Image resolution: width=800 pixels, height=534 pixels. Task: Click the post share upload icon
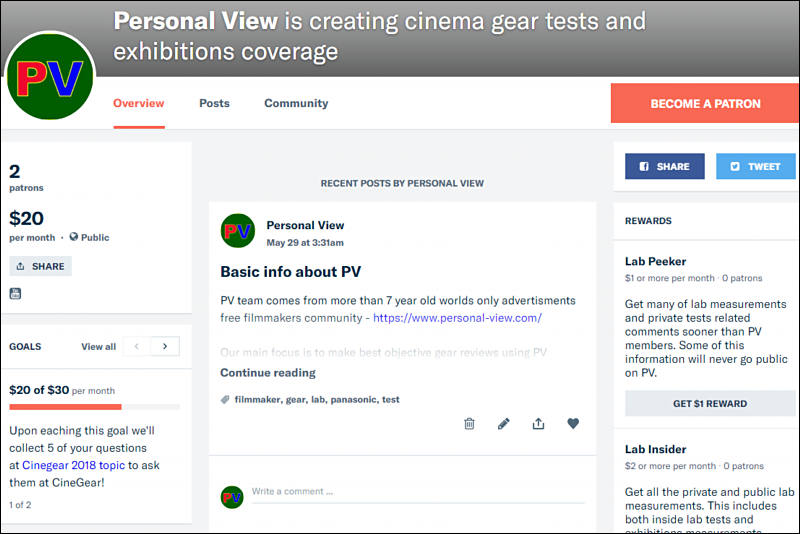[x=538, y=423]
